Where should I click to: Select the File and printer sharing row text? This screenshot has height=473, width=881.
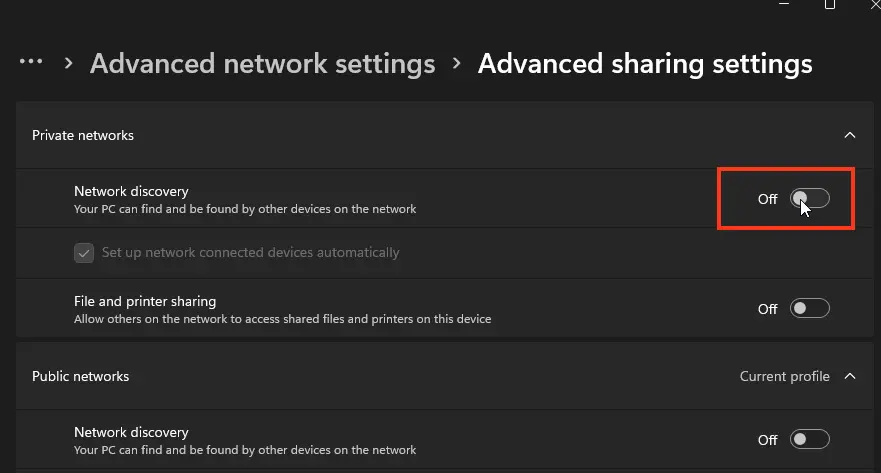coord(145,301)
